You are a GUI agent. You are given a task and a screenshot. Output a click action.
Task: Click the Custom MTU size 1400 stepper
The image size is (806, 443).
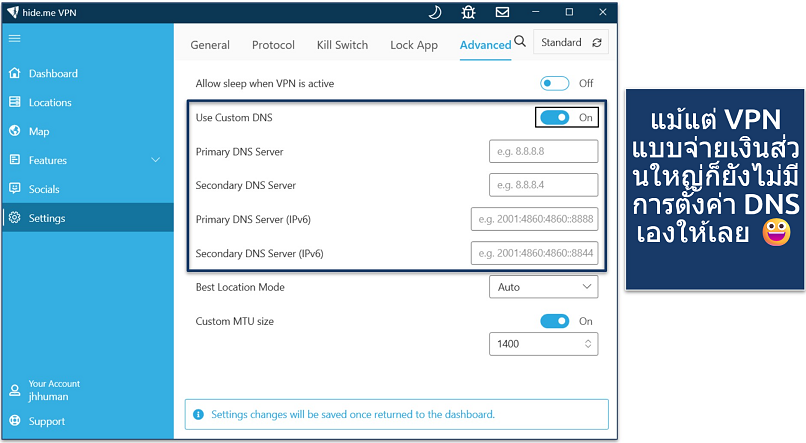[x=588, y=344]
